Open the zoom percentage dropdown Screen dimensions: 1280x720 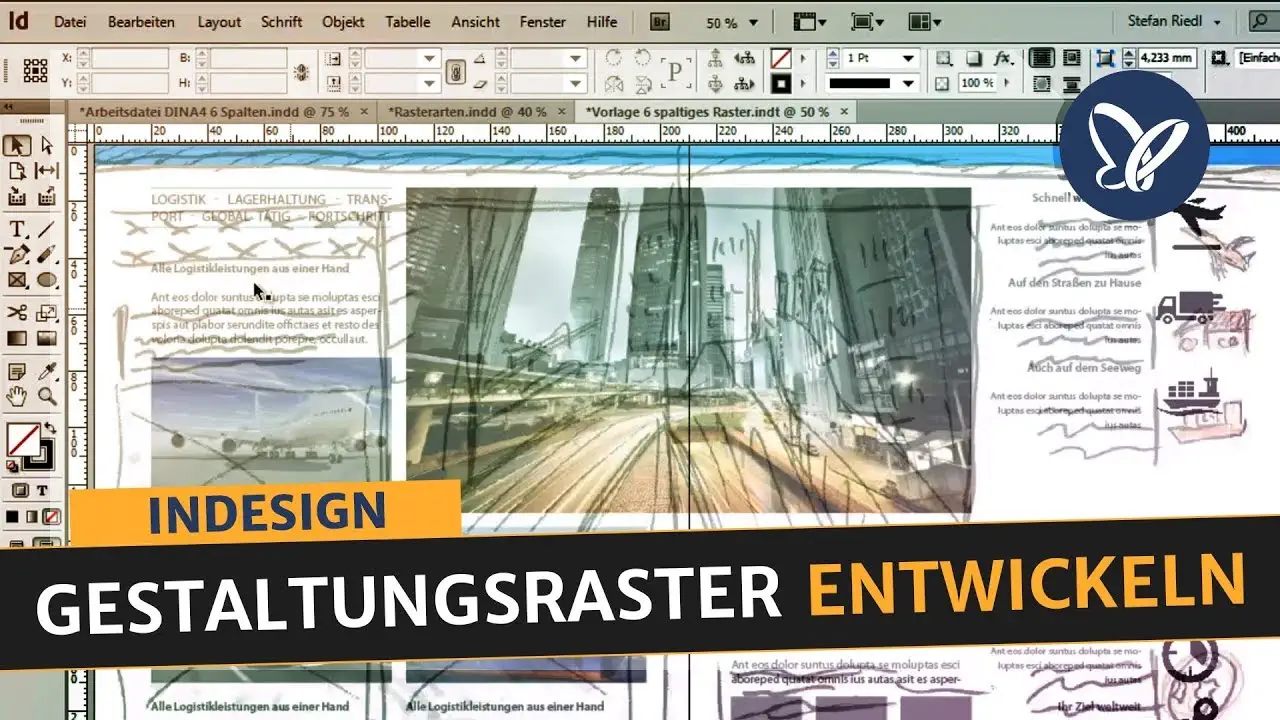click(752, 22)
